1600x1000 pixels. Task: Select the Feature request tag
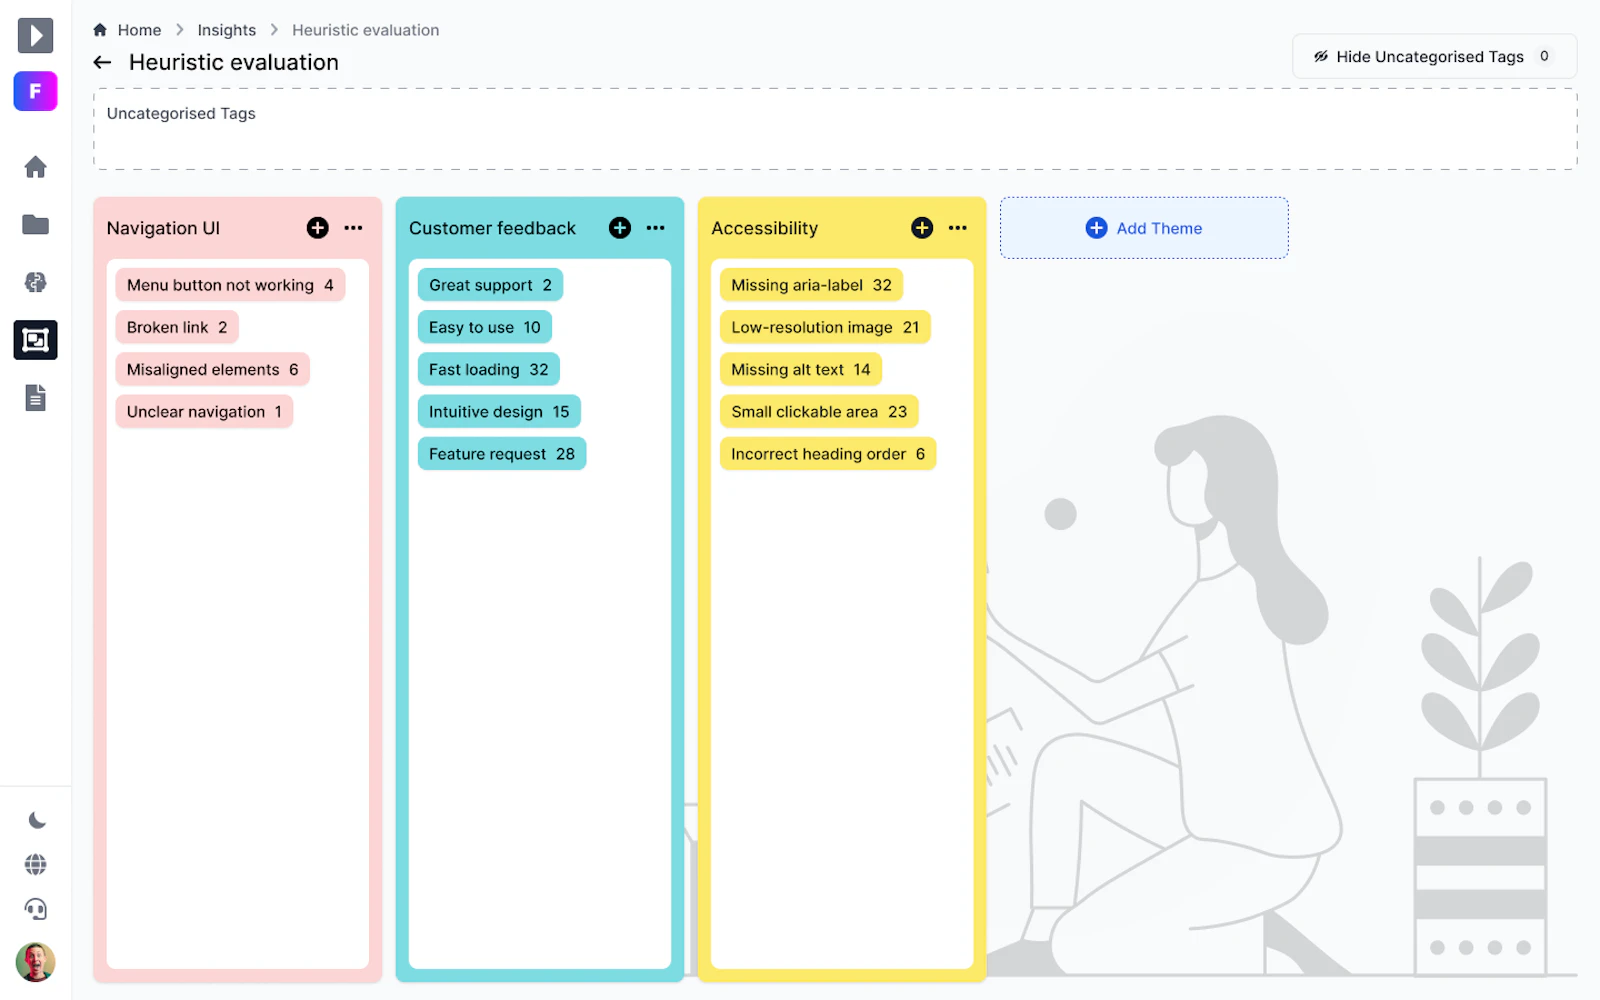click(501, 453)
